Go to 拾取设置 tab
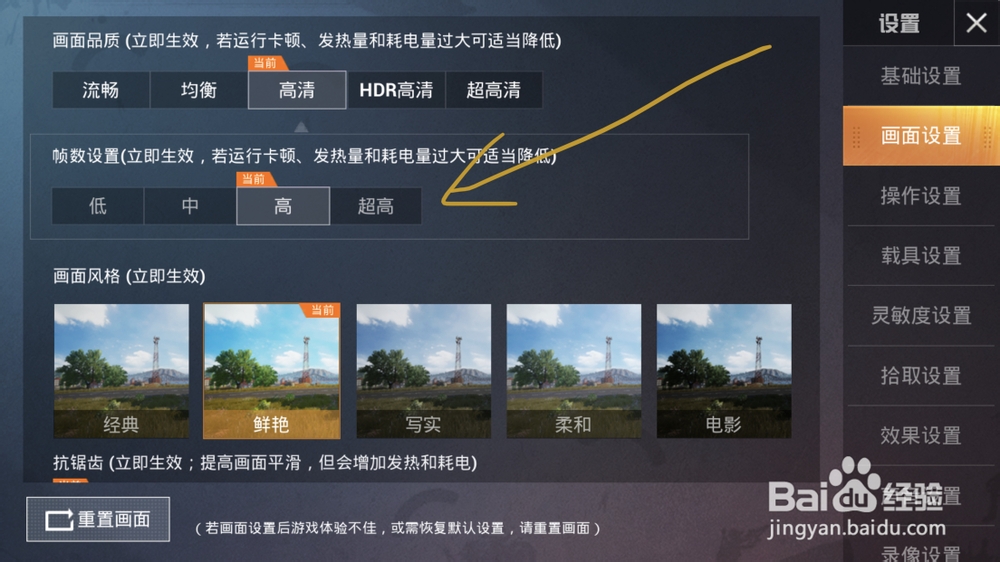This screenshot has height=562, width=1000. click(x=921, y=376)
